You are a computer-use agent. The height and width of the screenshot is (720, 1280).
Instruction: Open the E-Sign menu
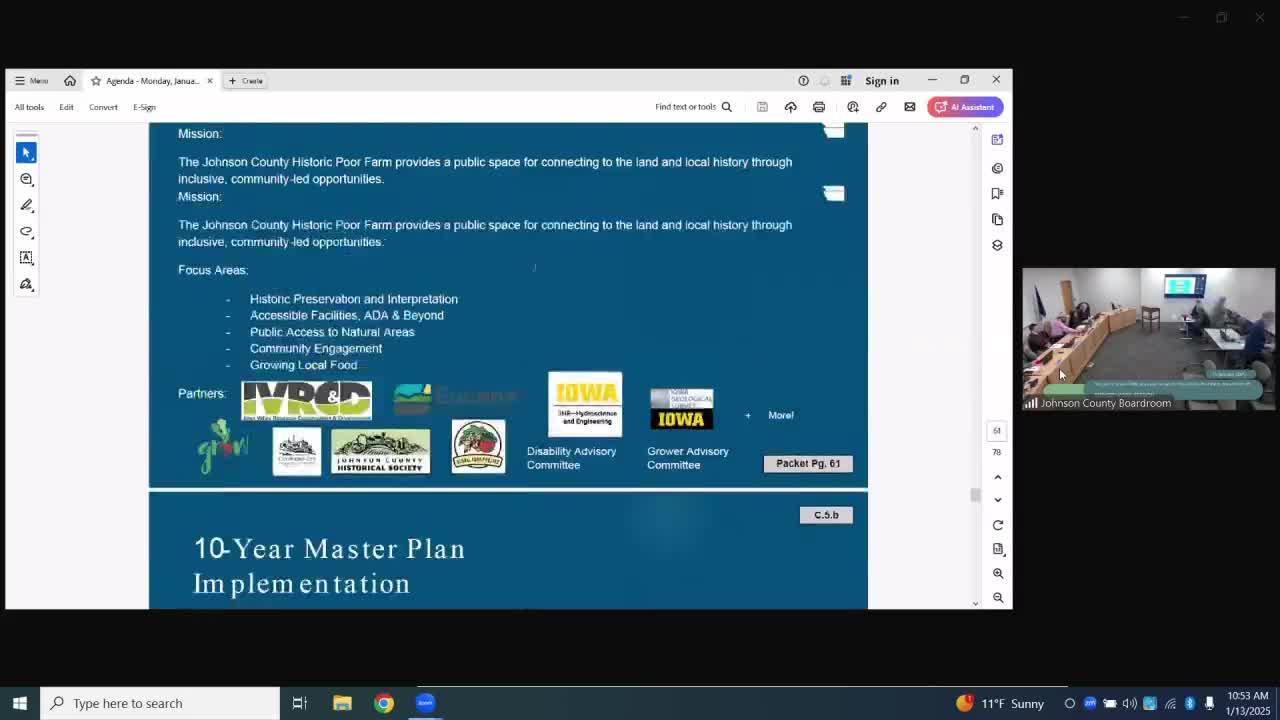coord(144,107)
